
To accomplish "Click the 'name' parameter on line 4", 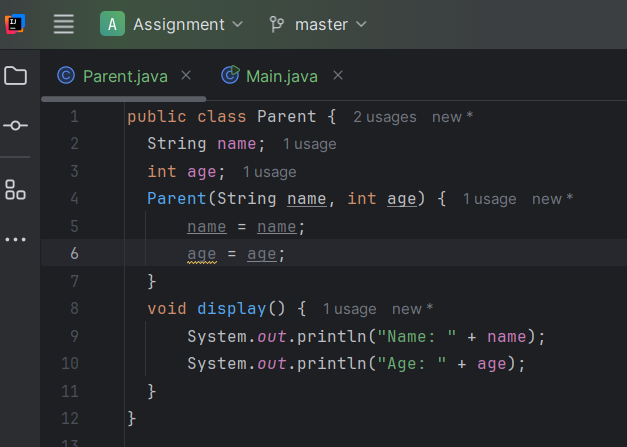I will [306, 199].
